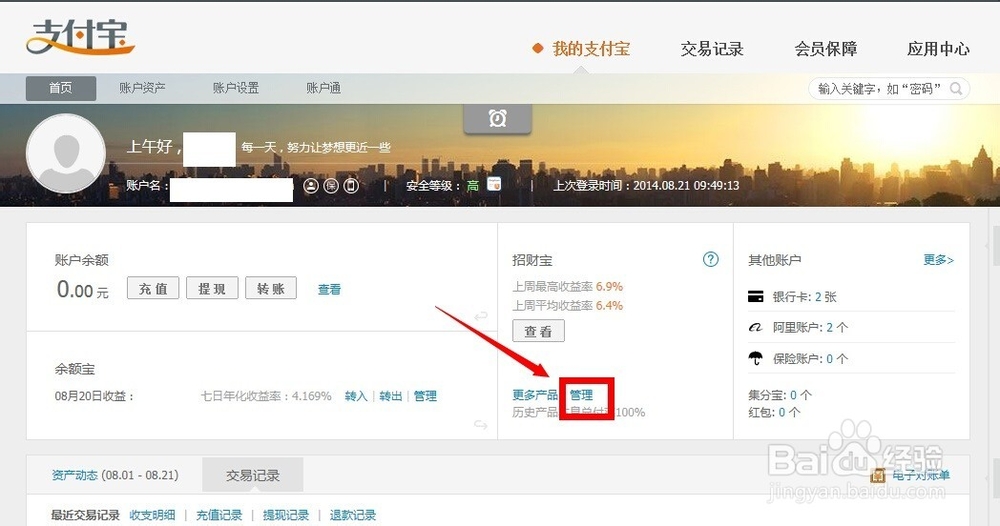Click the 保 protection badge icon

(331, 186)
